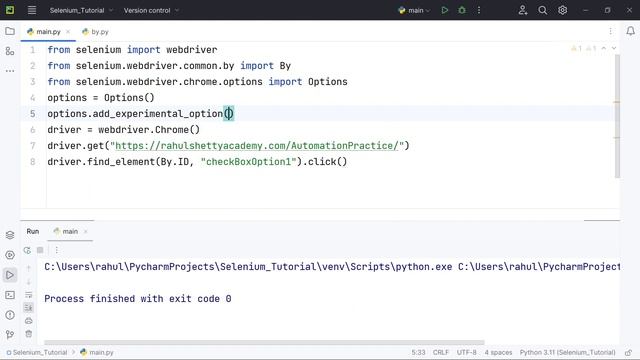Place cursor at line 4 options = Options()
This screenshot has height=360, width=640.
101,98
